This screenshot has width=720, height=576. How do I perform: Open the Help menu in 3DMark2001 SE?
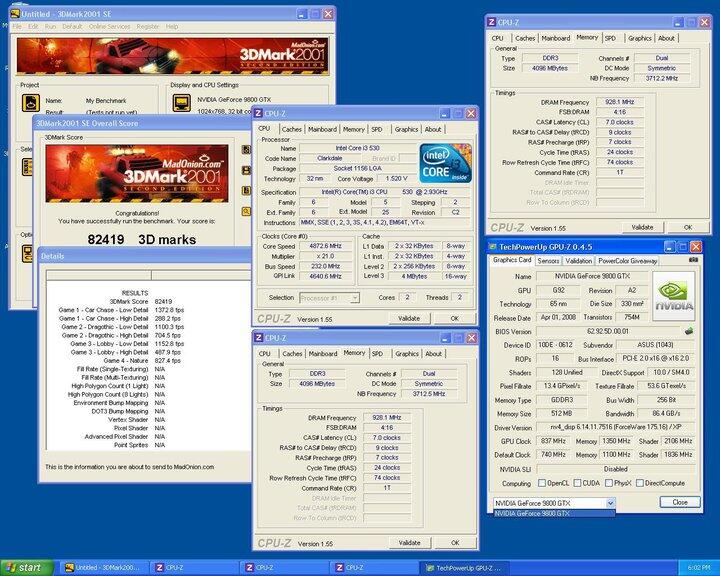[172, 27]
